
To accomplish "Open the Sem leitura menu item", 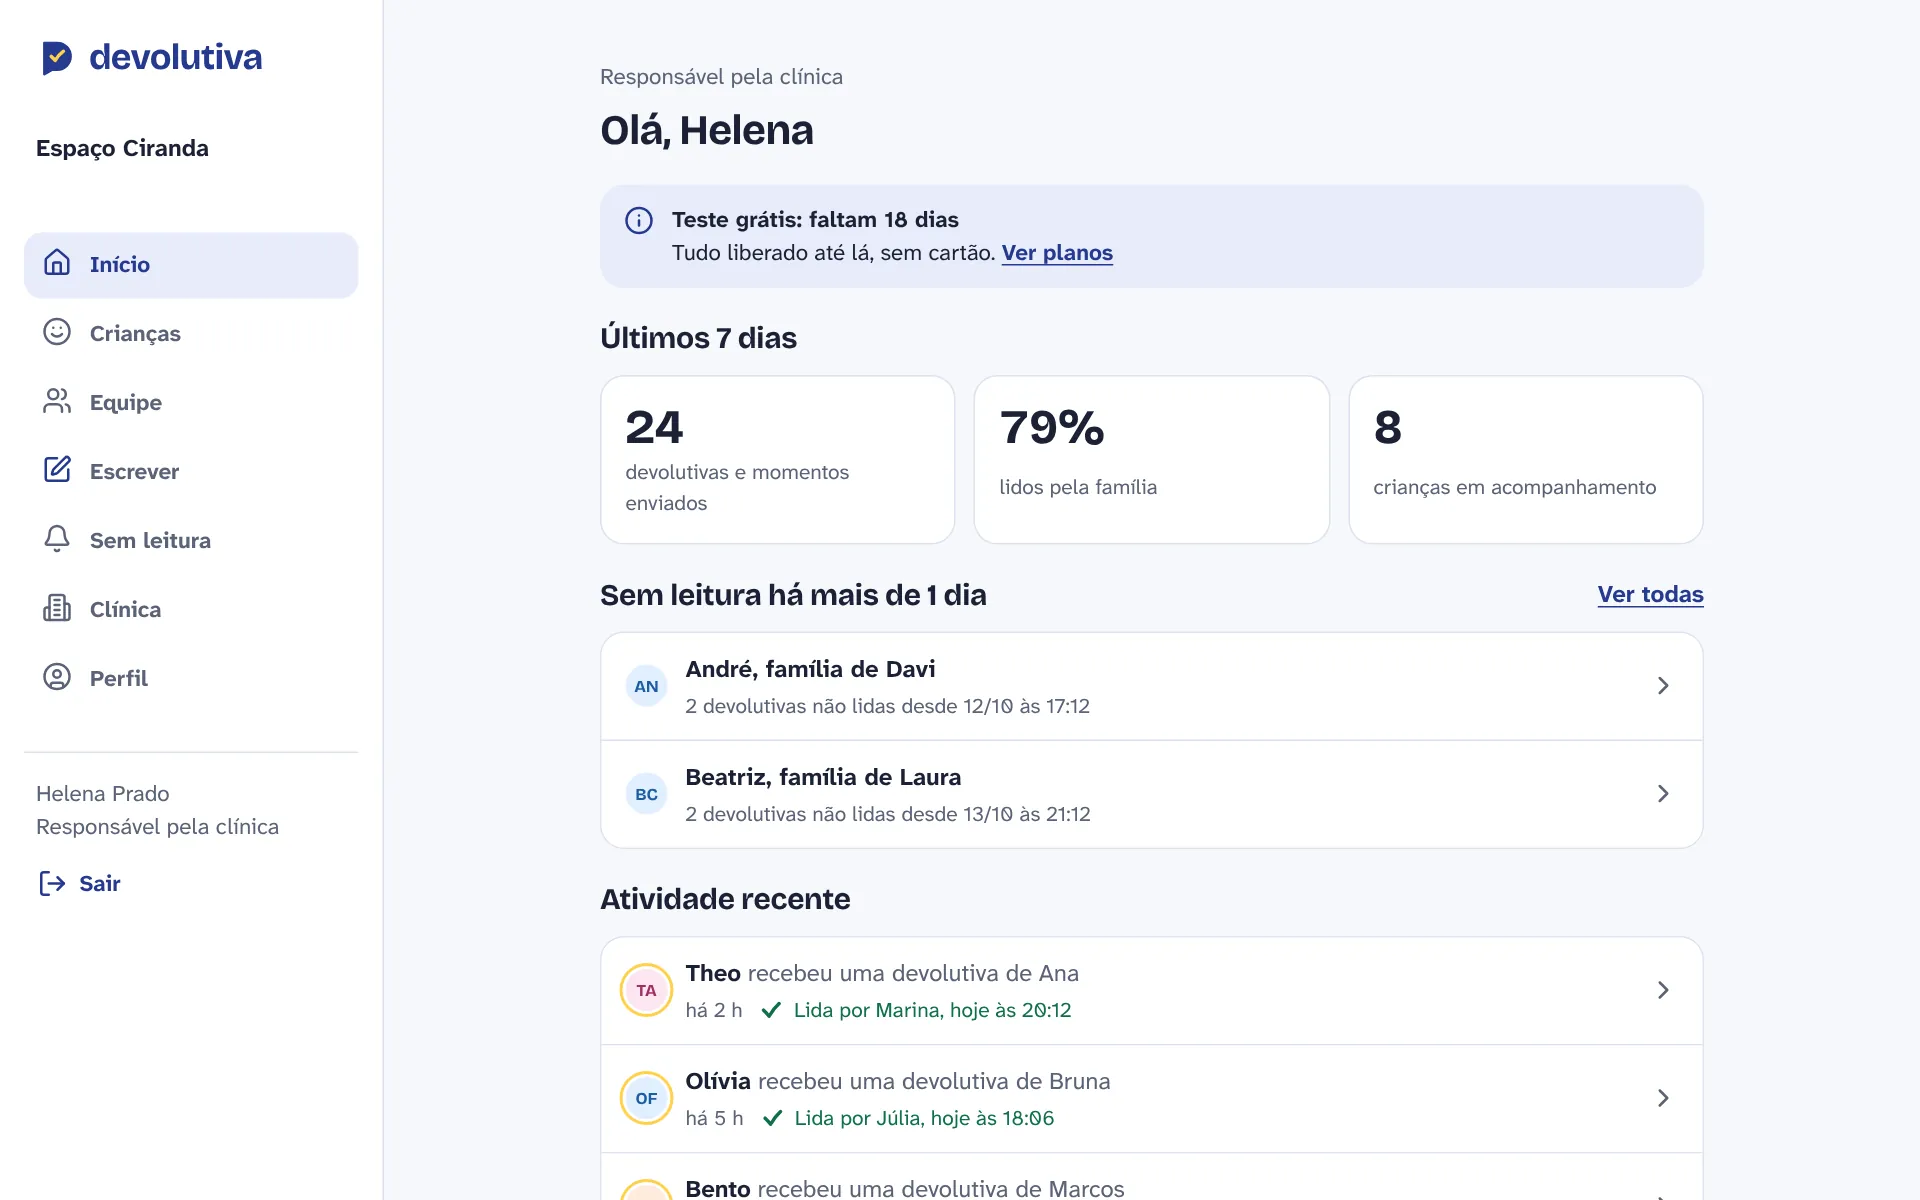I will coord(191,540).
